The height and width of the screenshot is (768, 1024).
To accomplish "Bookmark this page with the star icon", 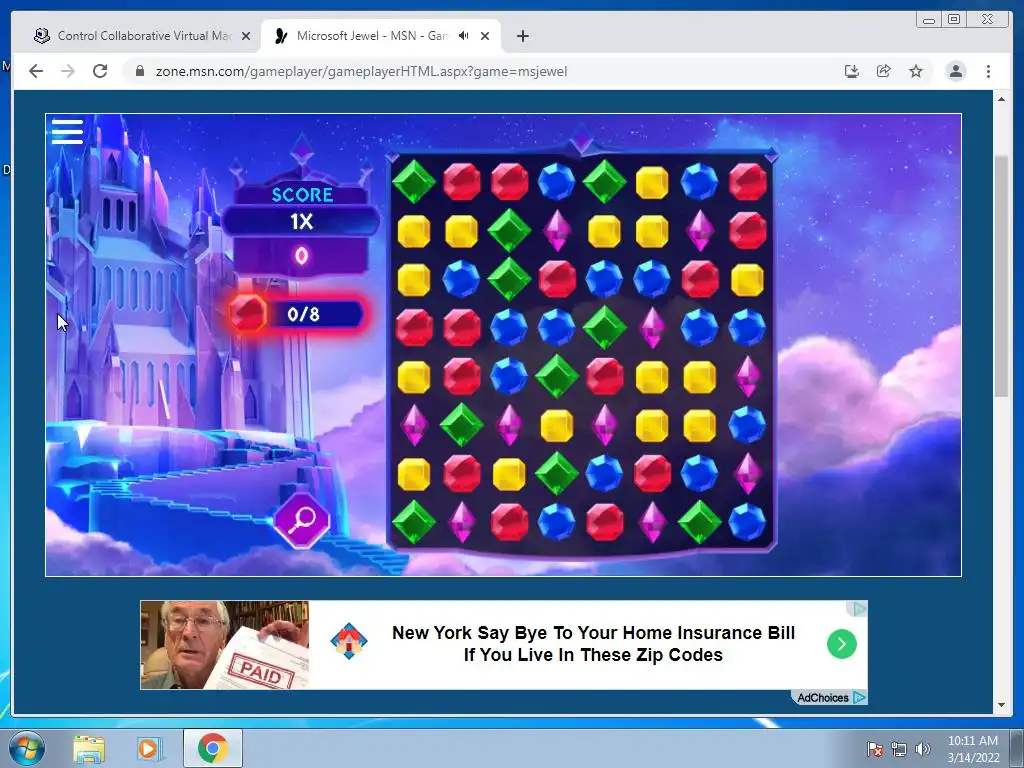I will click(x=916, y=71).
